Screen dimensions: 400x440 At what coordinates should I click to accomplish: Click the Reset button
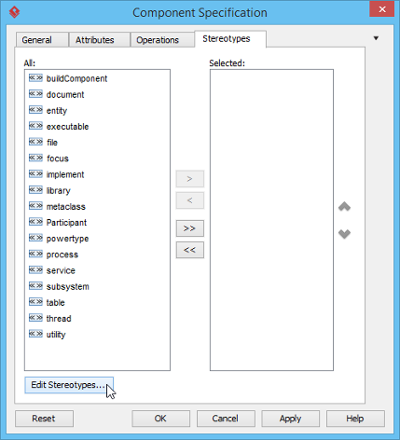44,419
